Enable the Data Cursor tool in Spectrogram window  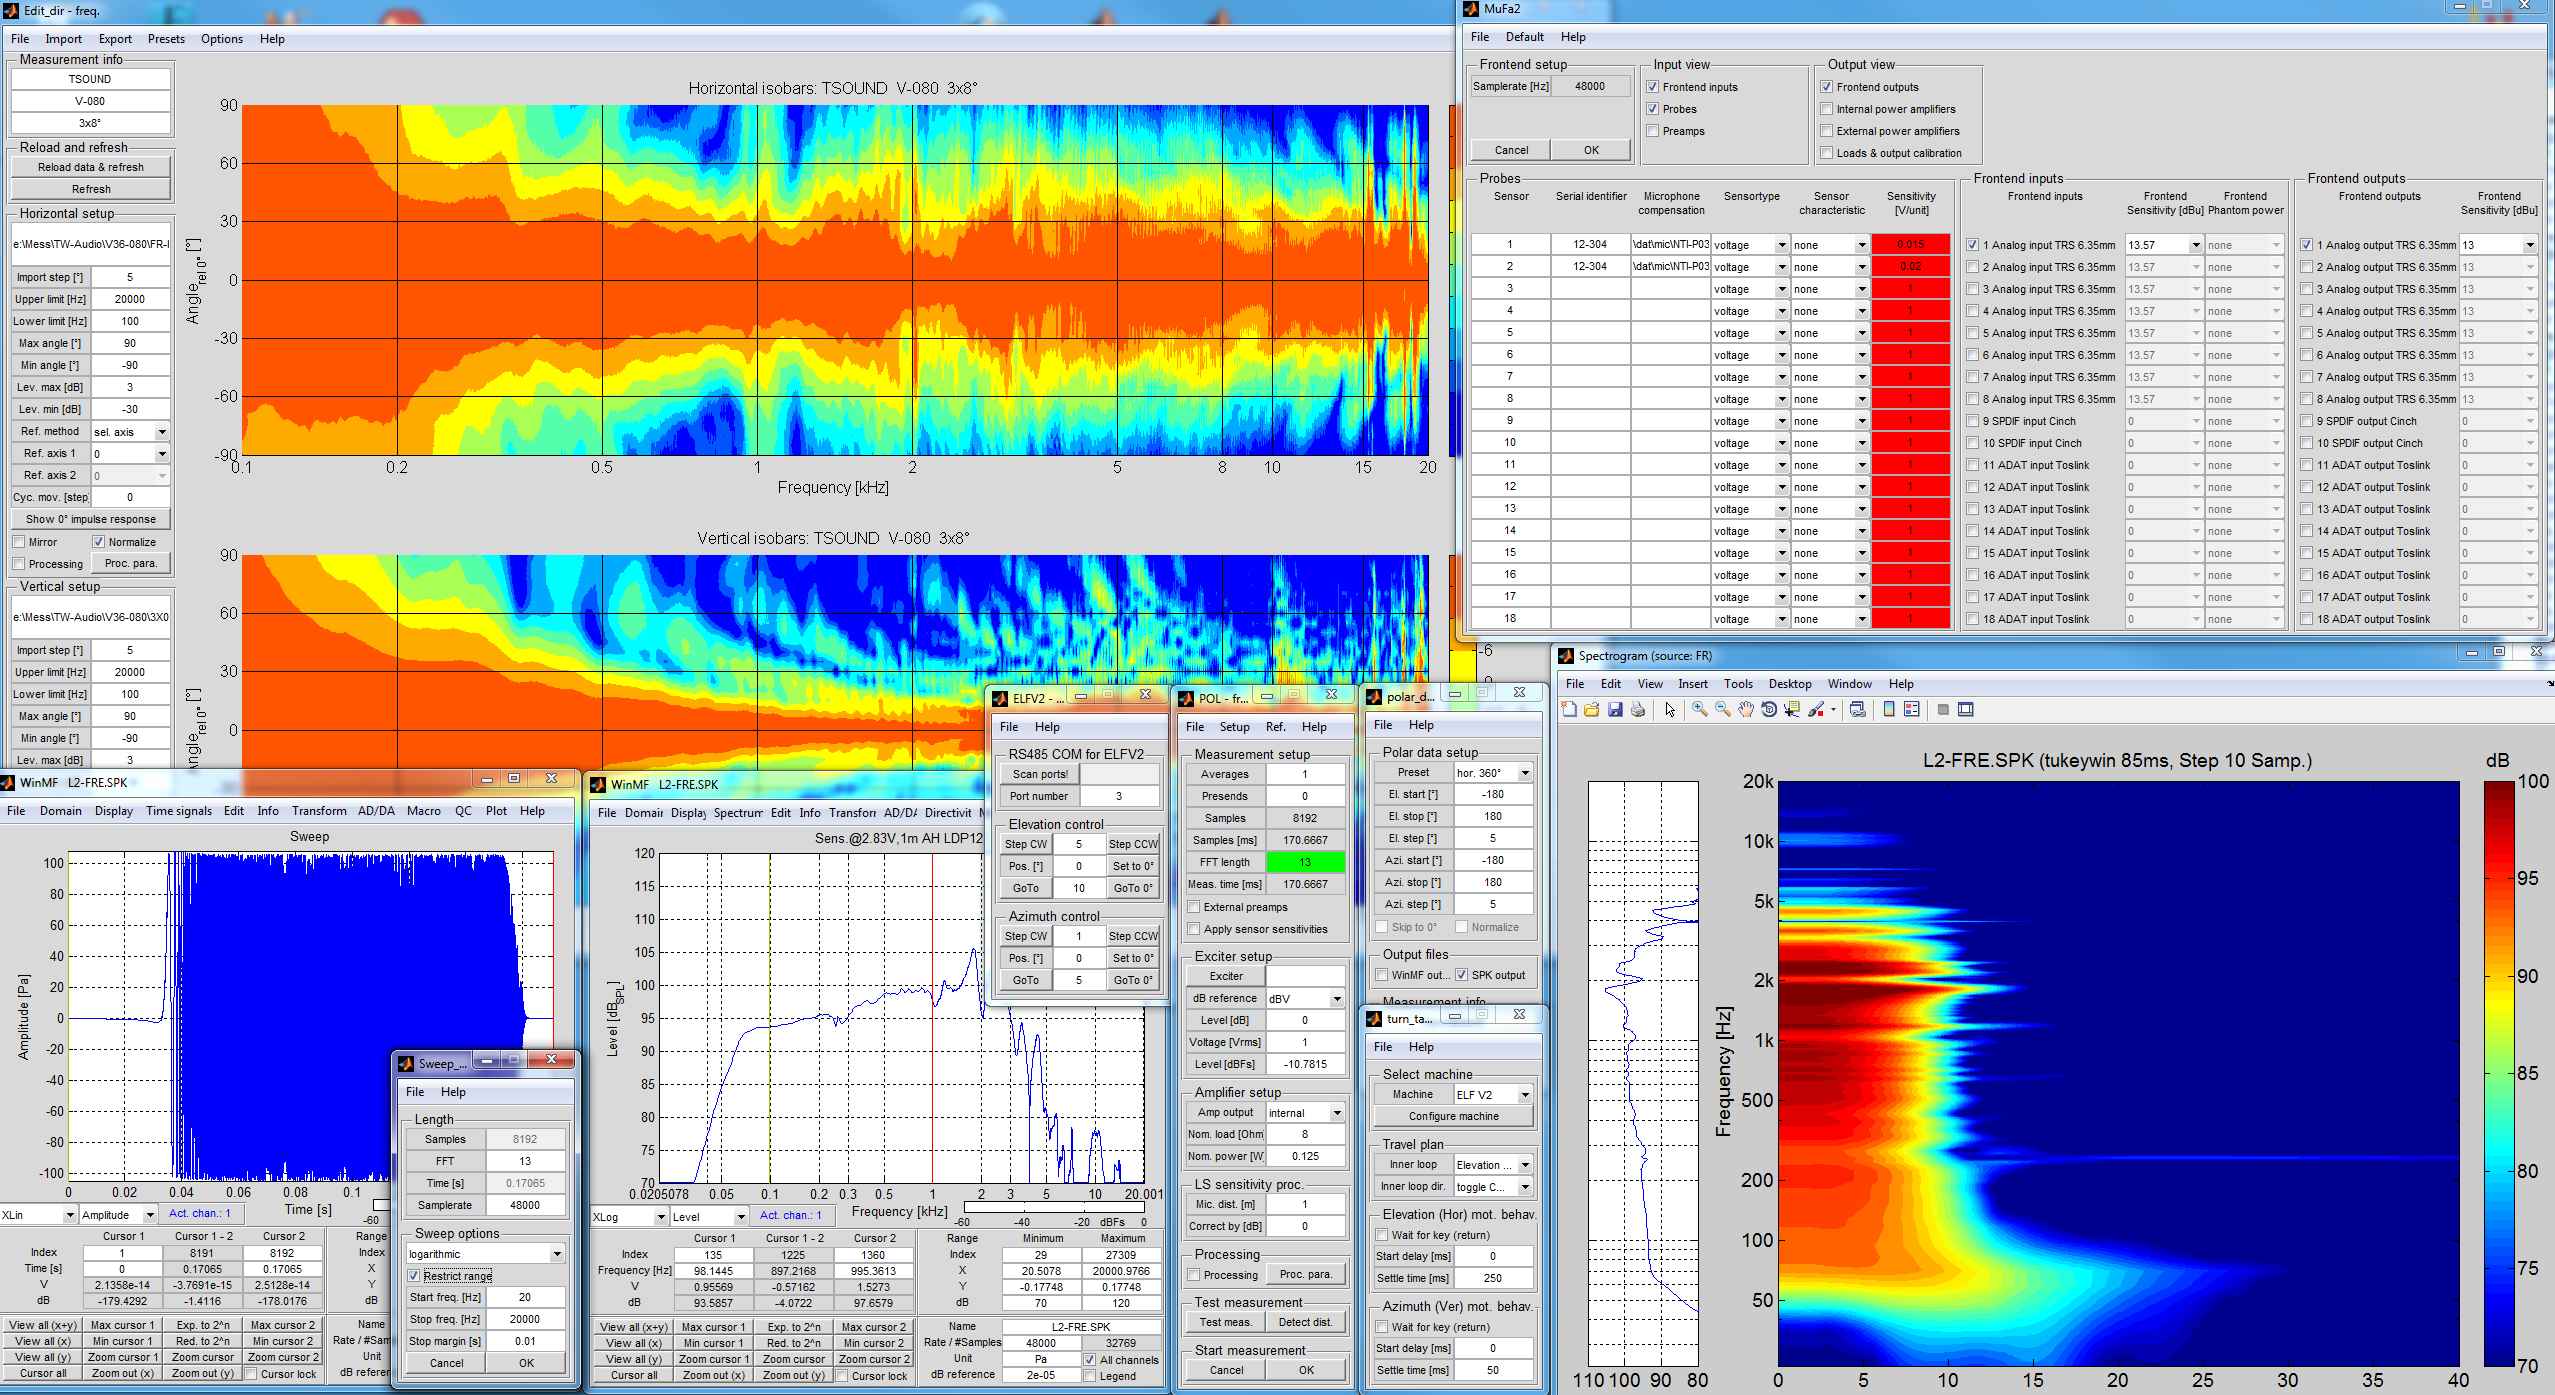1792,710
